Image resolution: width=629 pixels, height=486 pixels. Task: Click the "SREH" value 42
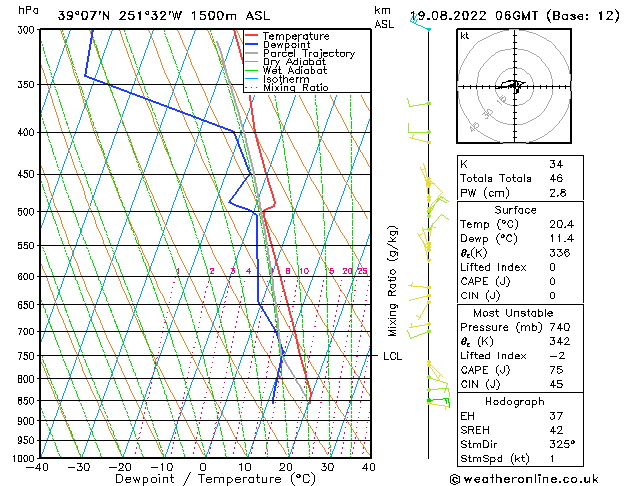coord(556,430)
